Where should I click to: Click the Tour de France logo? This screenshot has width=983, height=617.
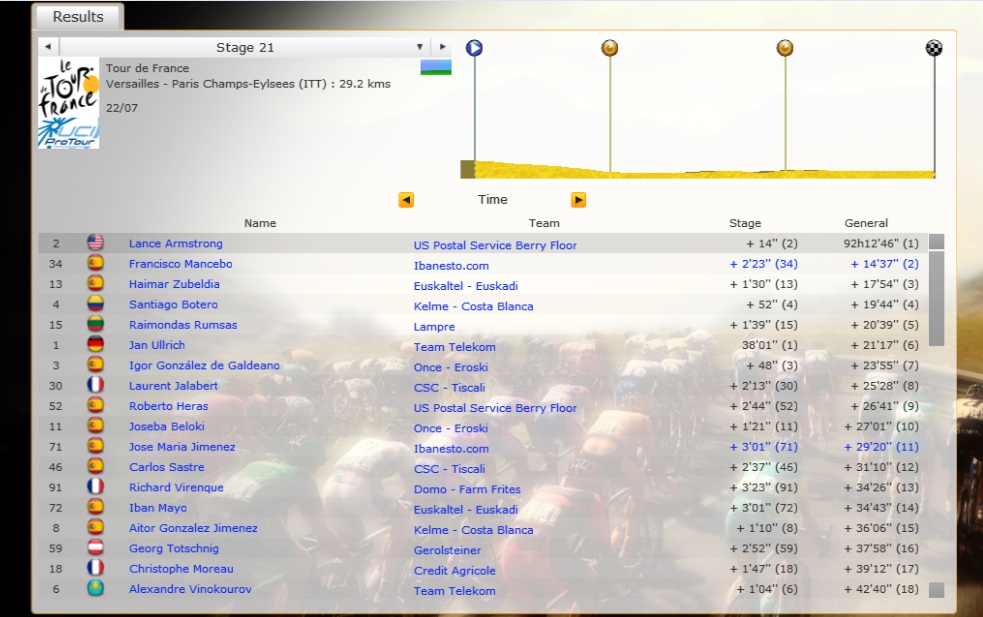click(68, 103)
